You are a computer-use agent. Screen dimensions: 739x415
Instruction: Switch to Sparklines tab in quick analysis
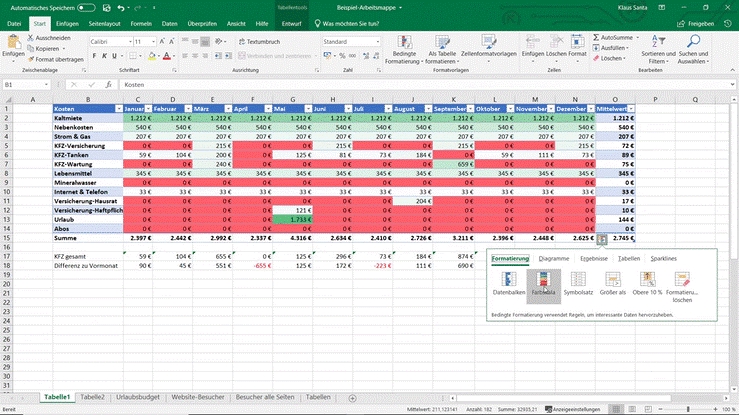tap(663, 259)
